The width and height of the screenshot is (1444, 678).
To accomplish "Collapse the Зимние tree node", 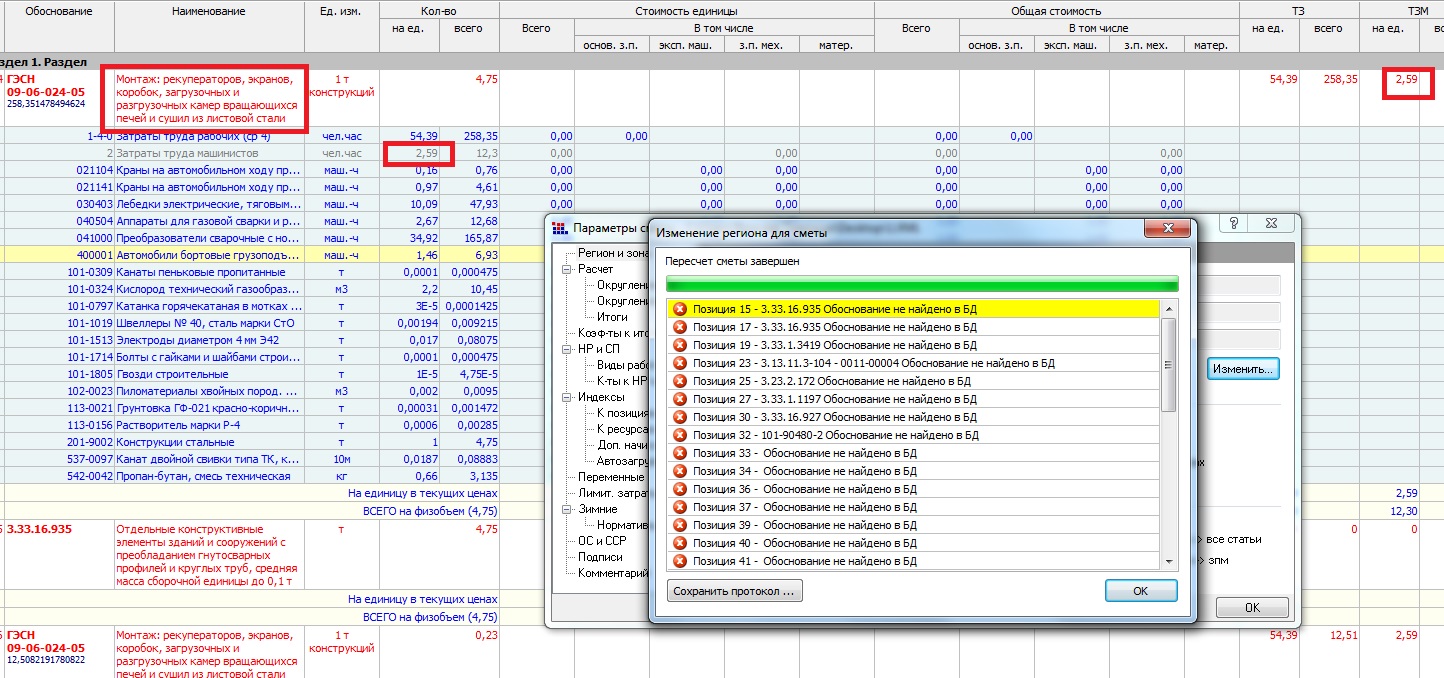I will tap(568, 509).
